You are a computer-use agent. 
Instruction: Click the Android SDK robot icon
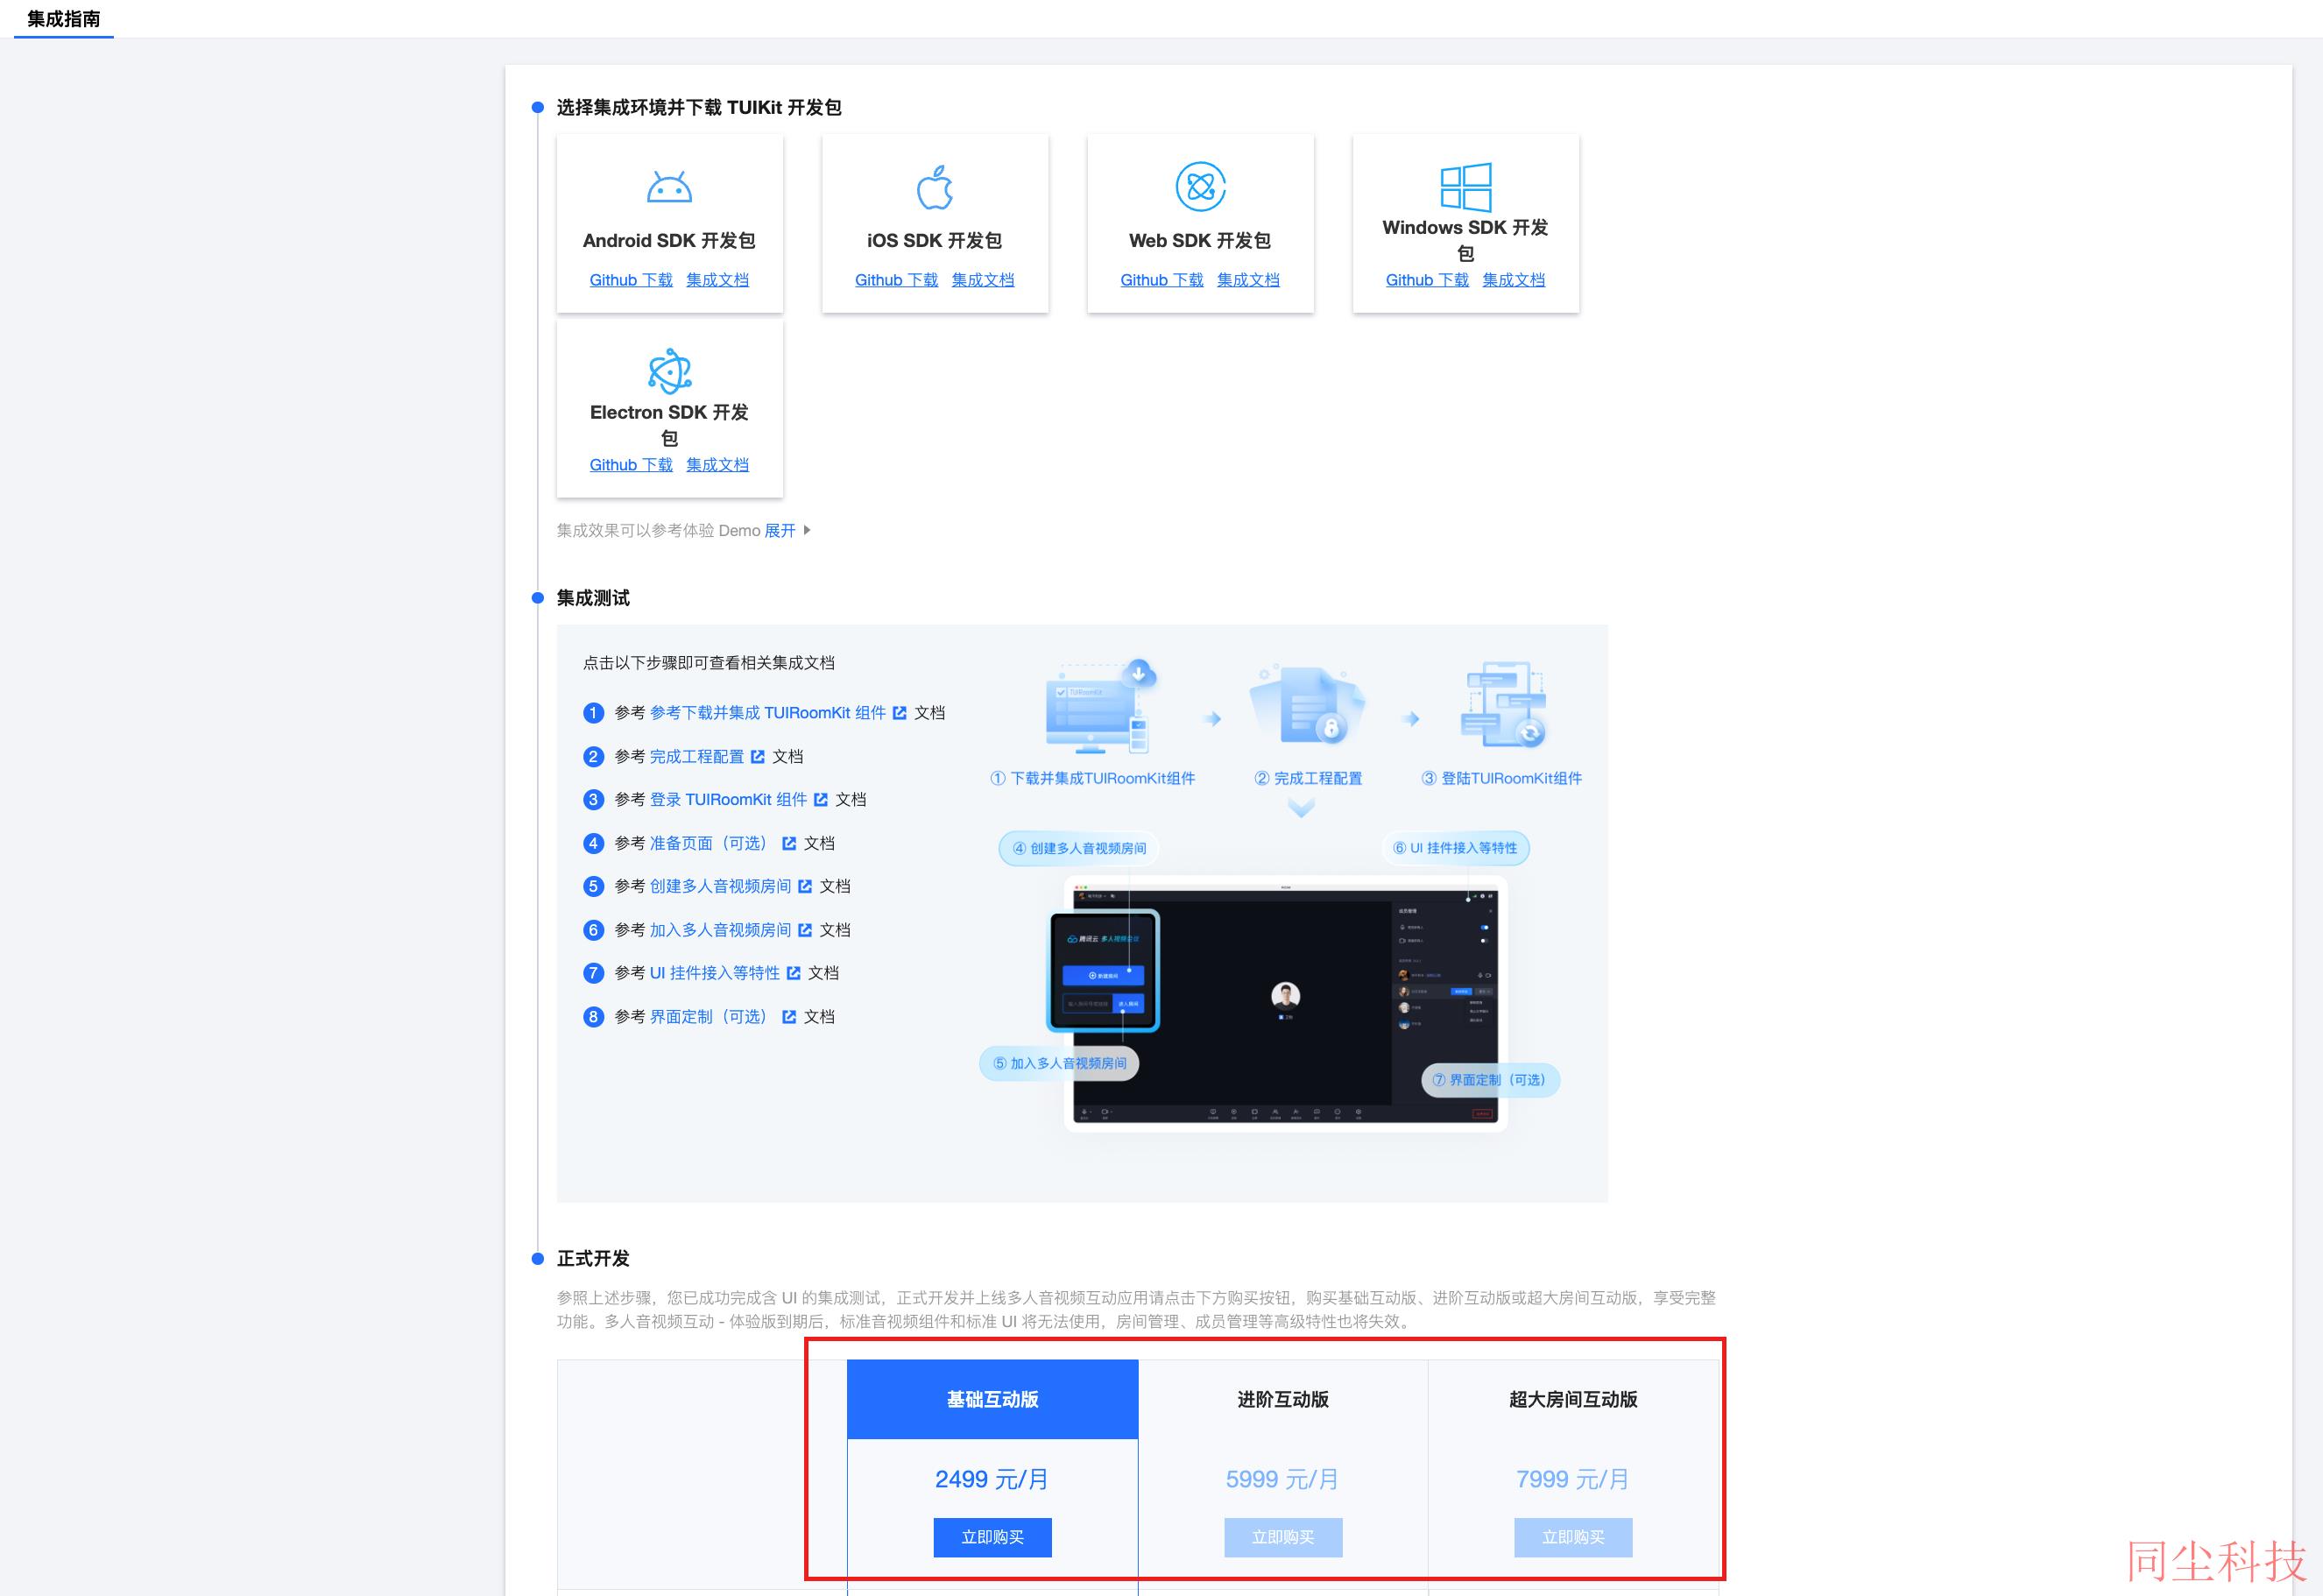pyautogui.click(x=669, y=187)
